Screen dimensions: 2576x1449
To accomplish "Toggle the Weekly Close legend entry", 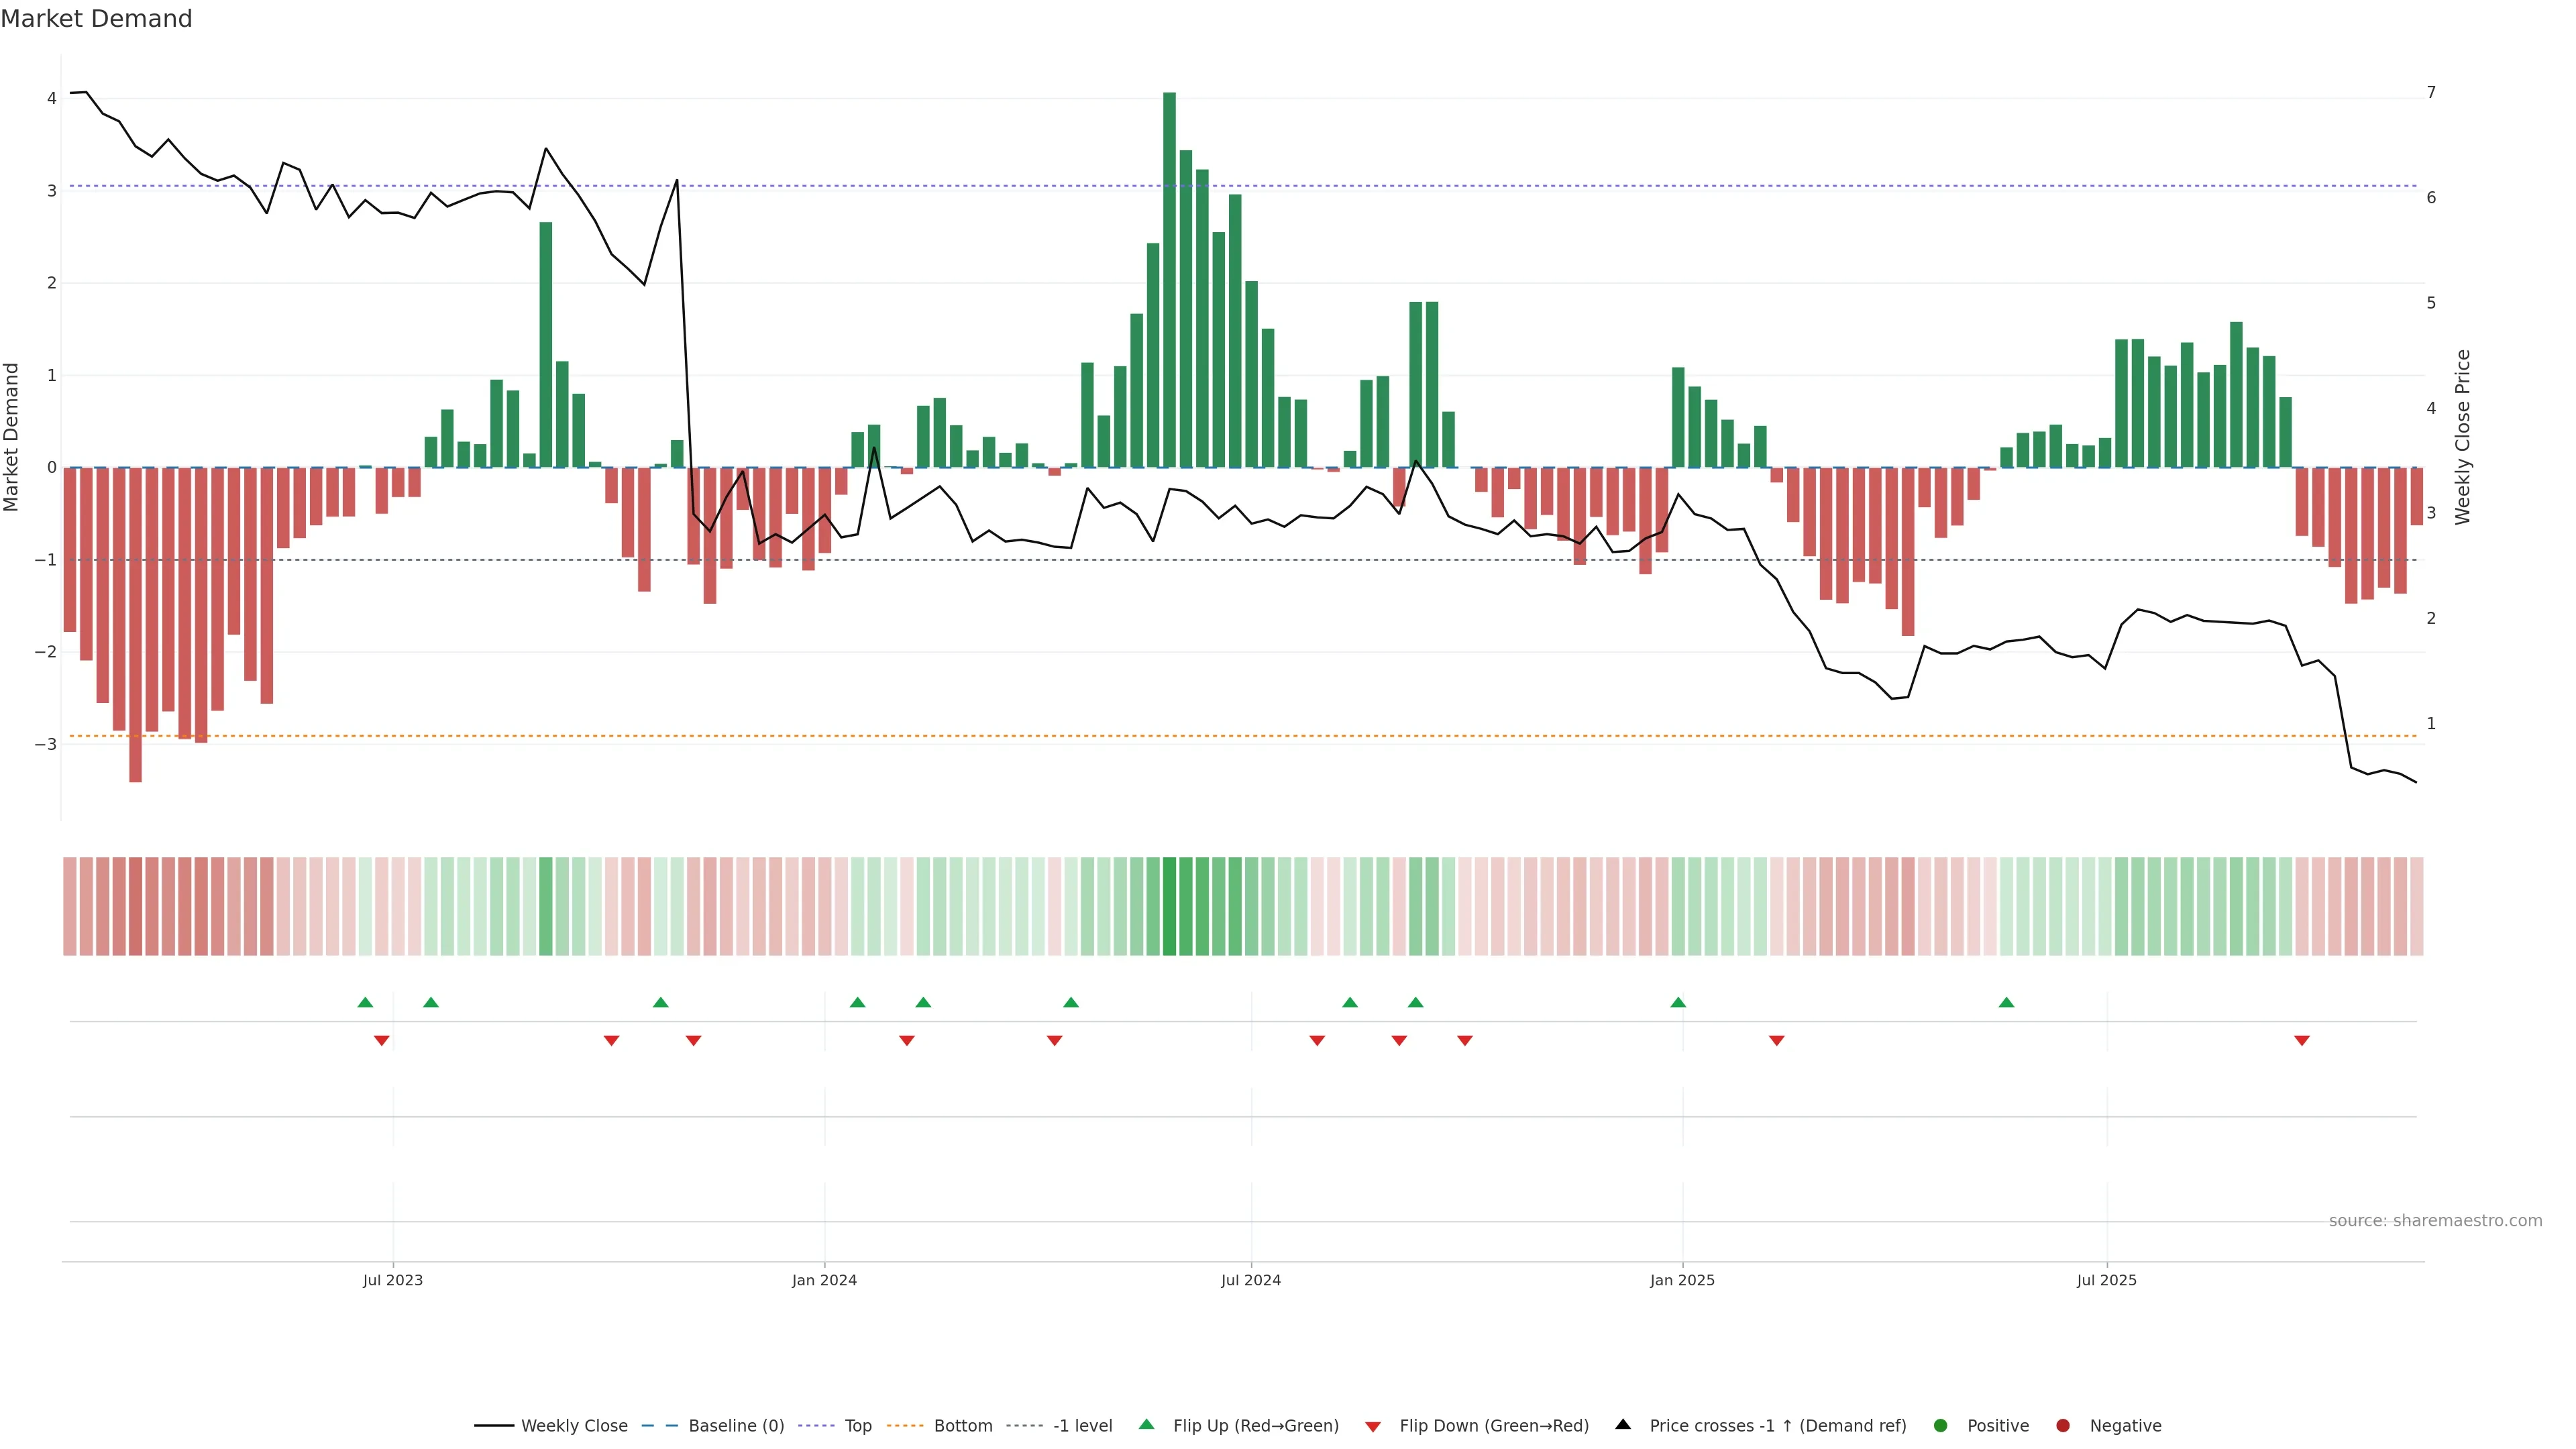I will click(x=574, y=1425).
